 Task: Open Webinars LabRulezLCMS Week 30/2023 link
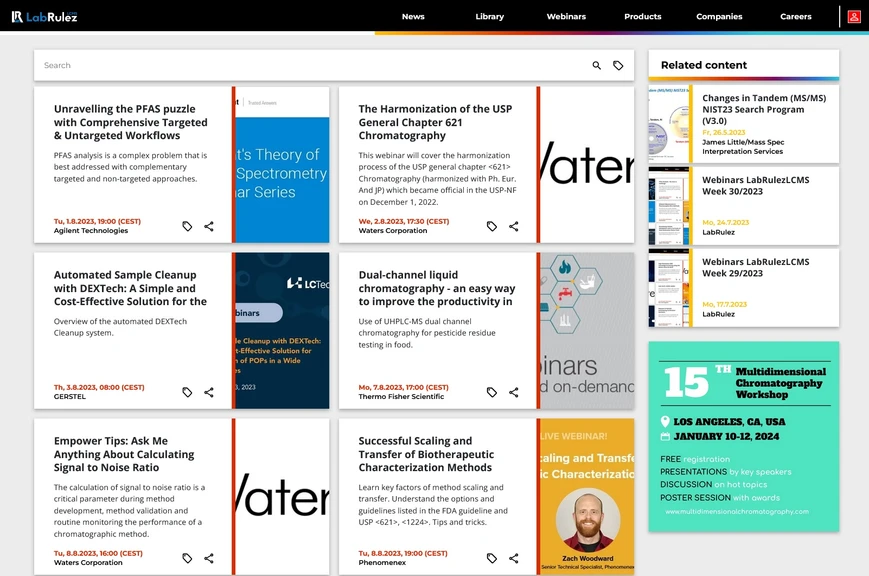click(755, 186)
